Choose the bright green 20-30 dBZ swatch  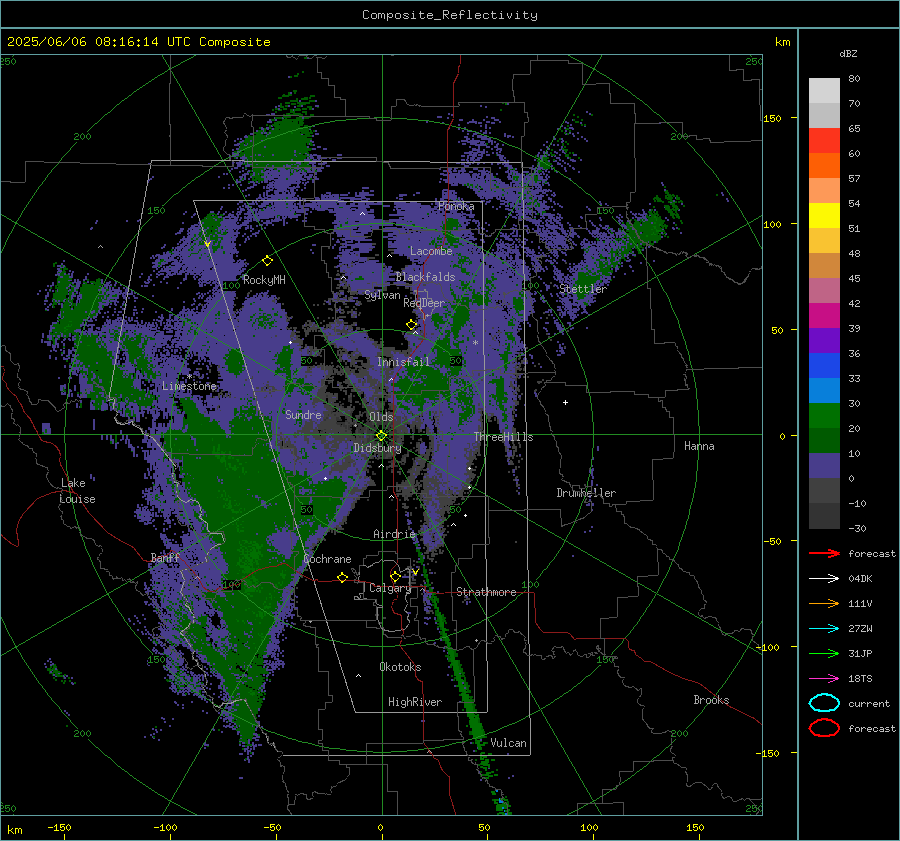(x=824, y=416)
